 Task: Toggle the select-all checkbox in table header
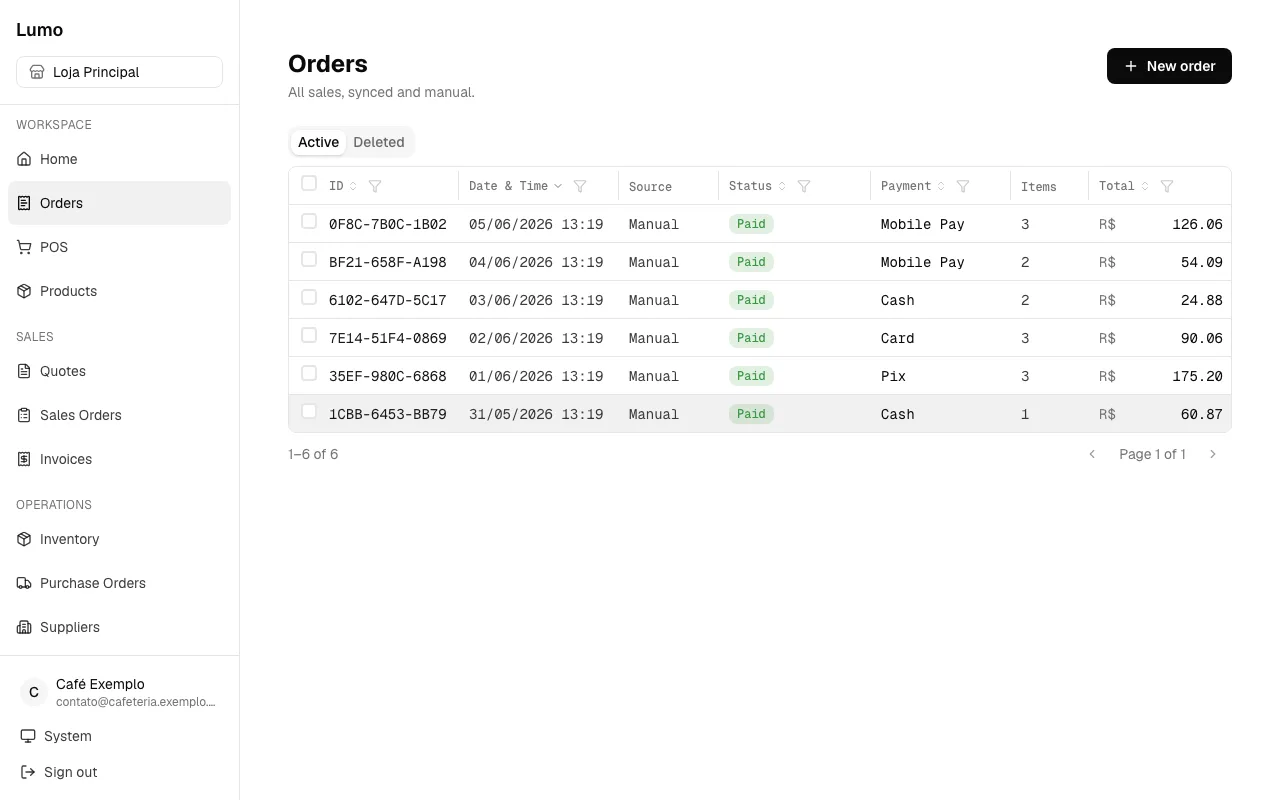[x=309, y=183]
